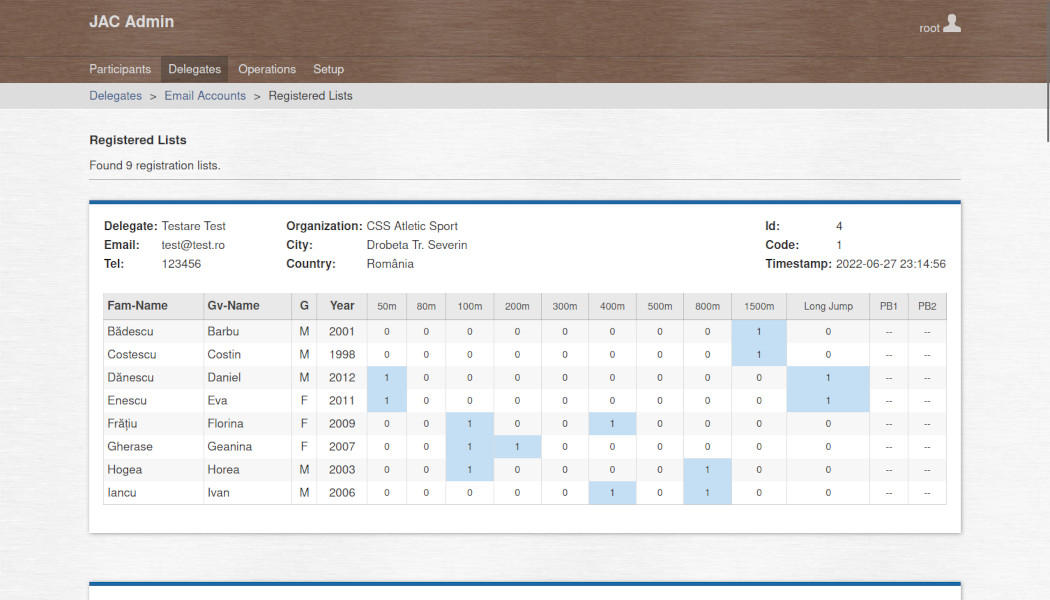Click the Year column header
Viewport: 1050px width, 600px height.
(x=342, y=306)
